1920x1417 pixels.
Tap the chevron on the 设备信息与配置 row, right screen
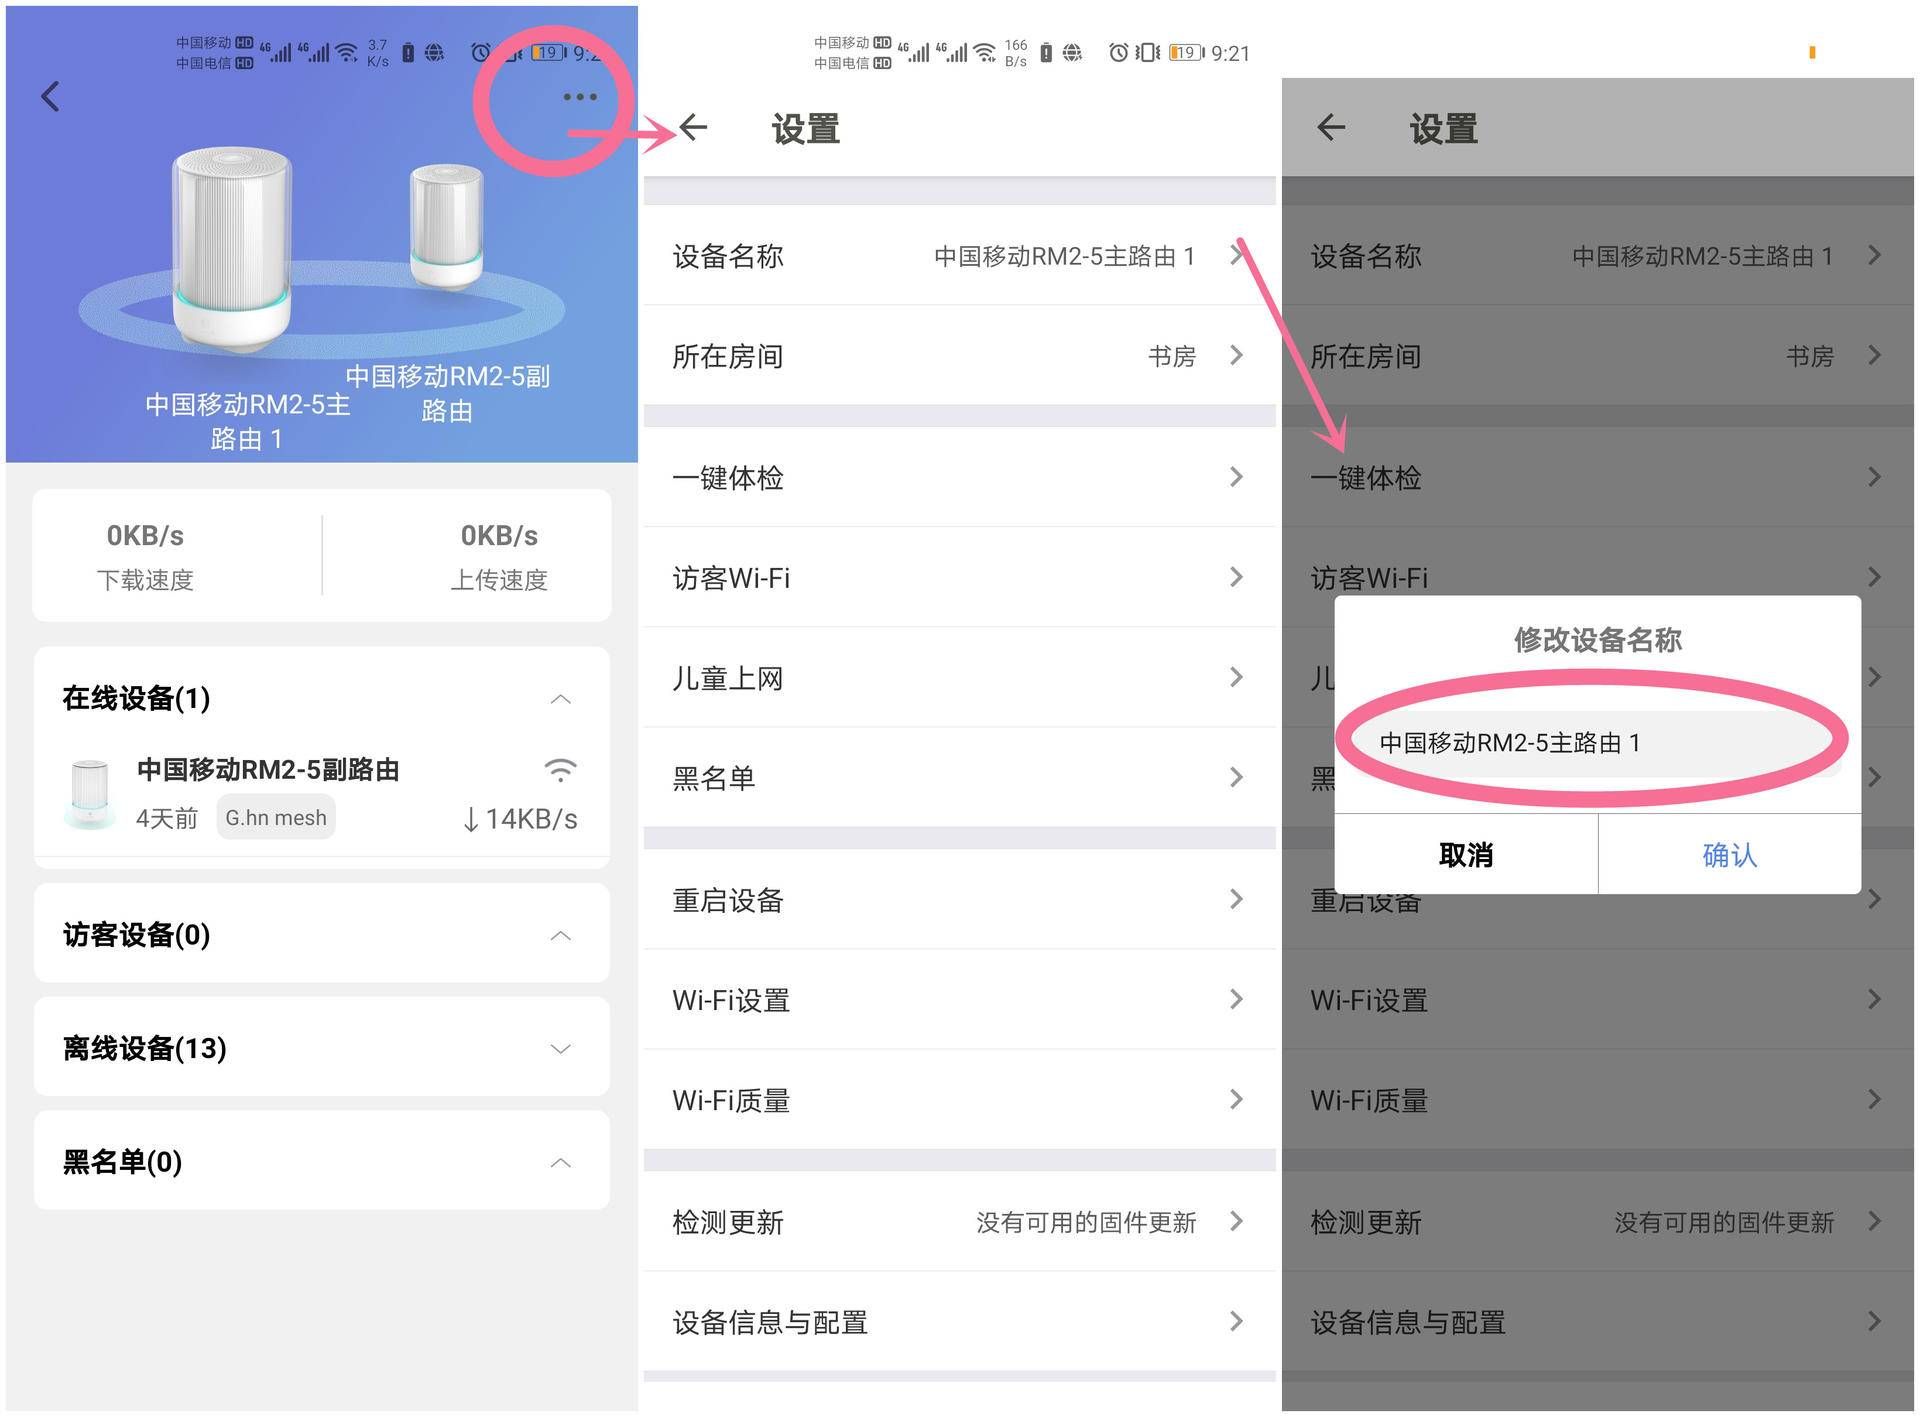[1875, 1321]
